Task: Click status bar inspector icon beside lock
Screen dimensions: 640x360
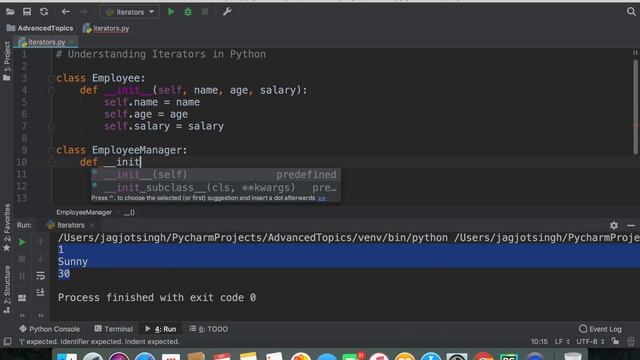Action: [631, 341]
